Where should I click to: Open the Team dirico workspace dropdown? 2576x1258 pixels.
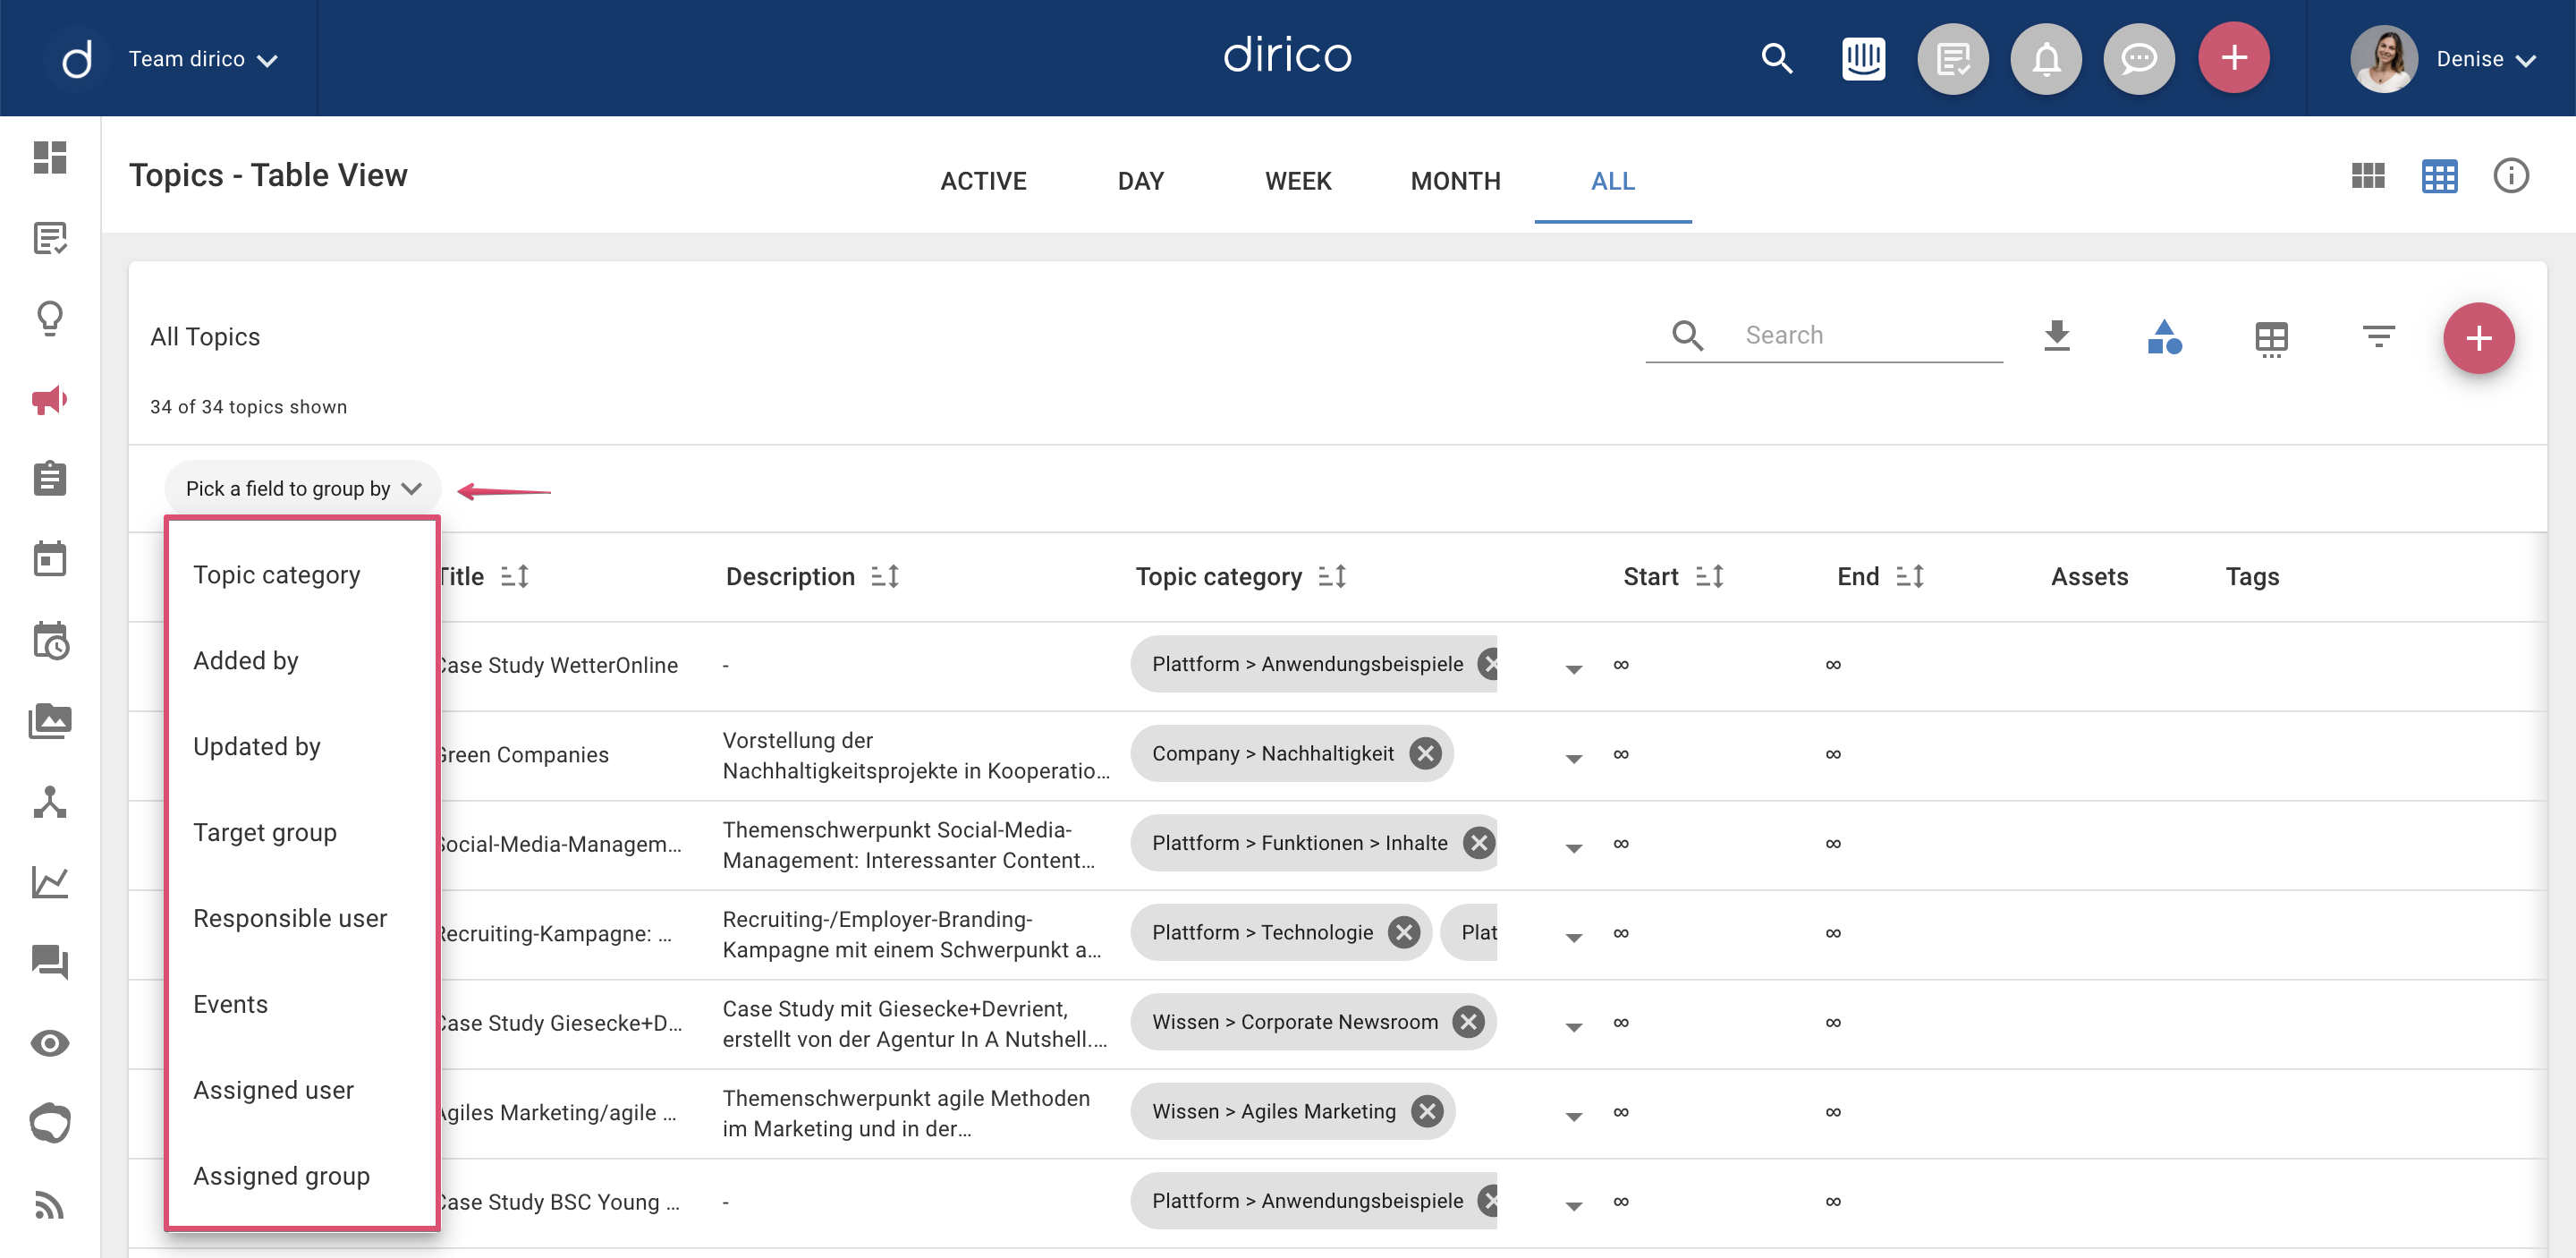(x=203, y=59)
